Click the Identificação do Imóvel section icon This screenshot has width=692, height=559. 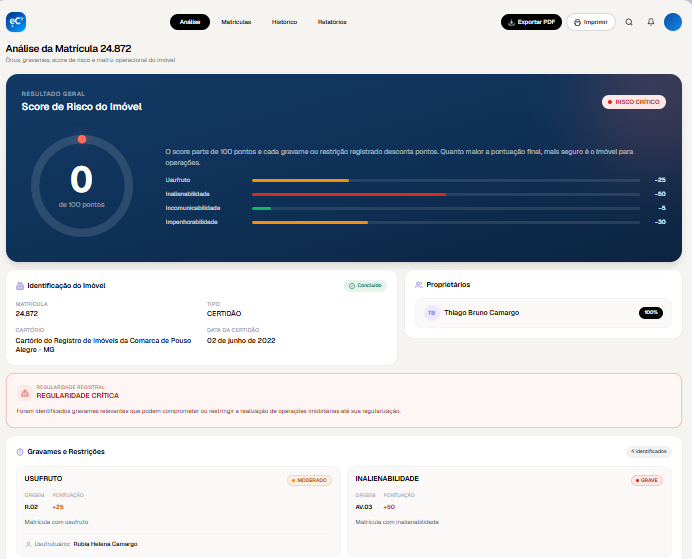click(x=20, y=286)
